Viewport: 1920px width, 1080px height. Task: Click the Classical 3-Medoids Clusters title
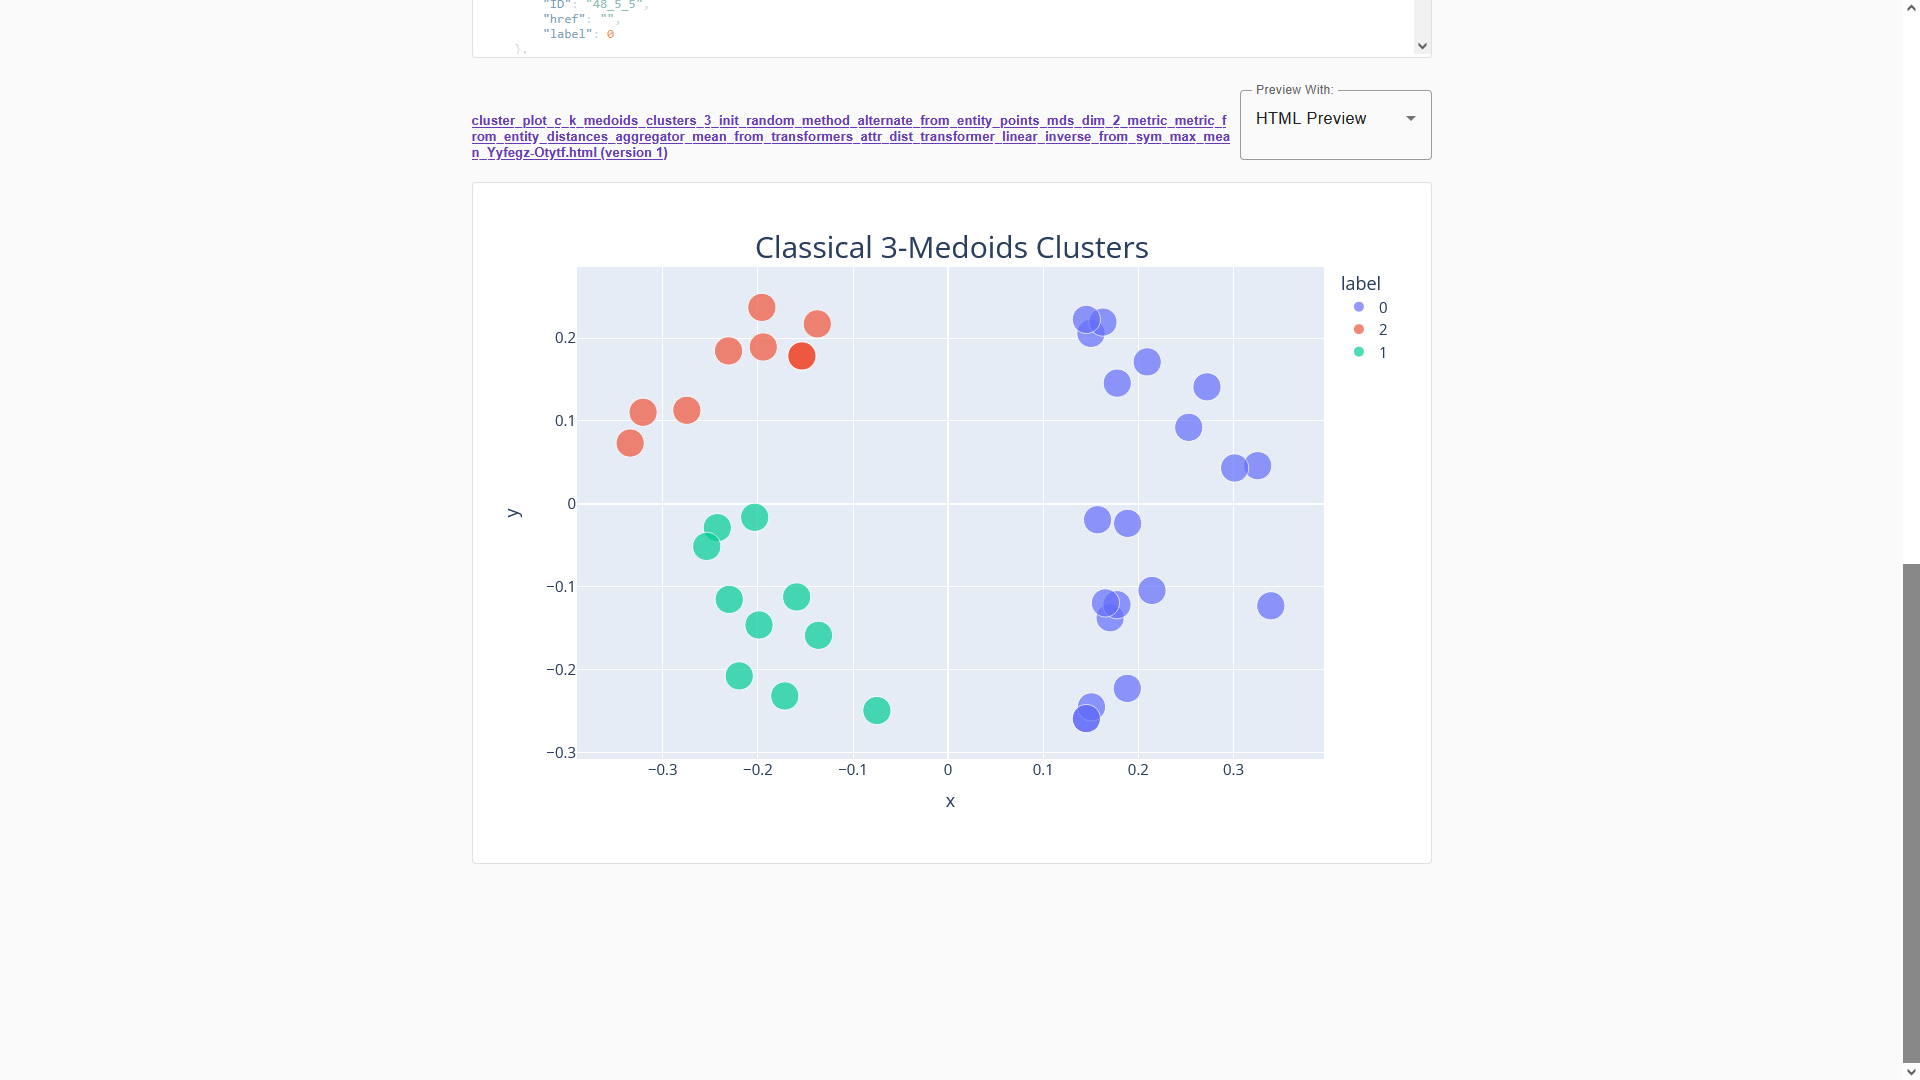pyautogui.click(x=951, y=247)
